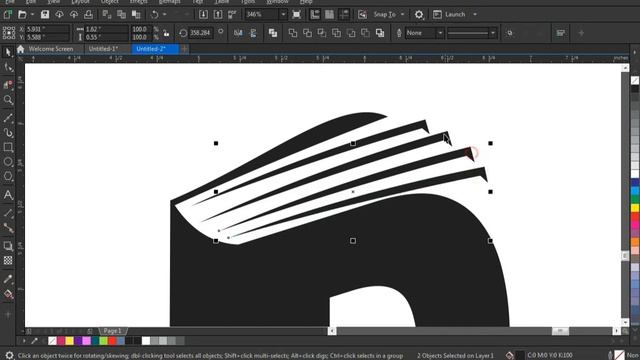The height and width of the screenshot is (360, 640).
Task: Click the Create Boundary button
Action: pyautogui.click(x=380, y=33)
